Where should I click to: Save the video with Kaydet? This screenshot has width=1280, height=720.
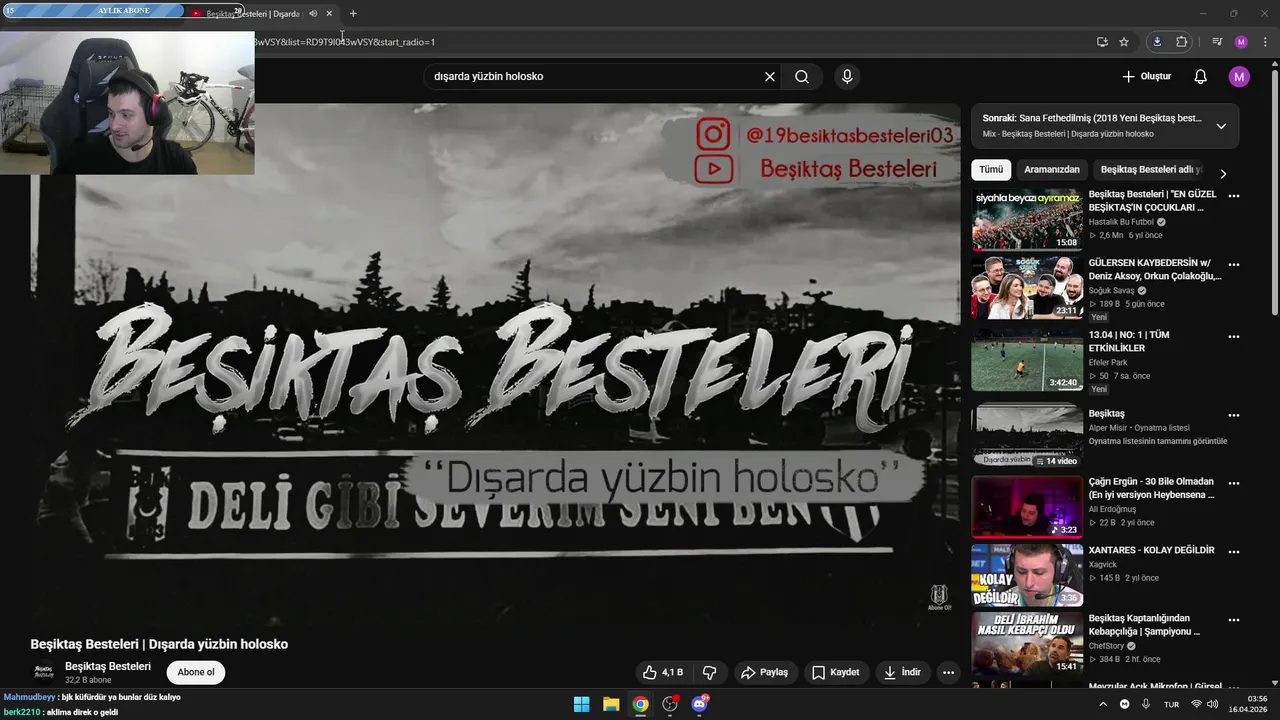[836, 672]
